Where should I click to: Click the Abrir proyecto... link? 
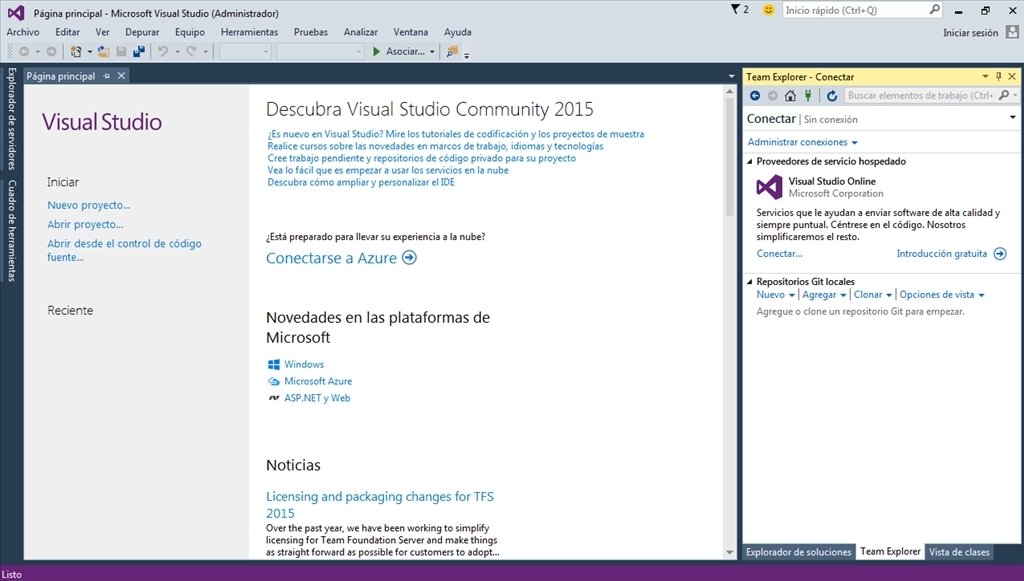pyautogui.click(x=85, y=225)
